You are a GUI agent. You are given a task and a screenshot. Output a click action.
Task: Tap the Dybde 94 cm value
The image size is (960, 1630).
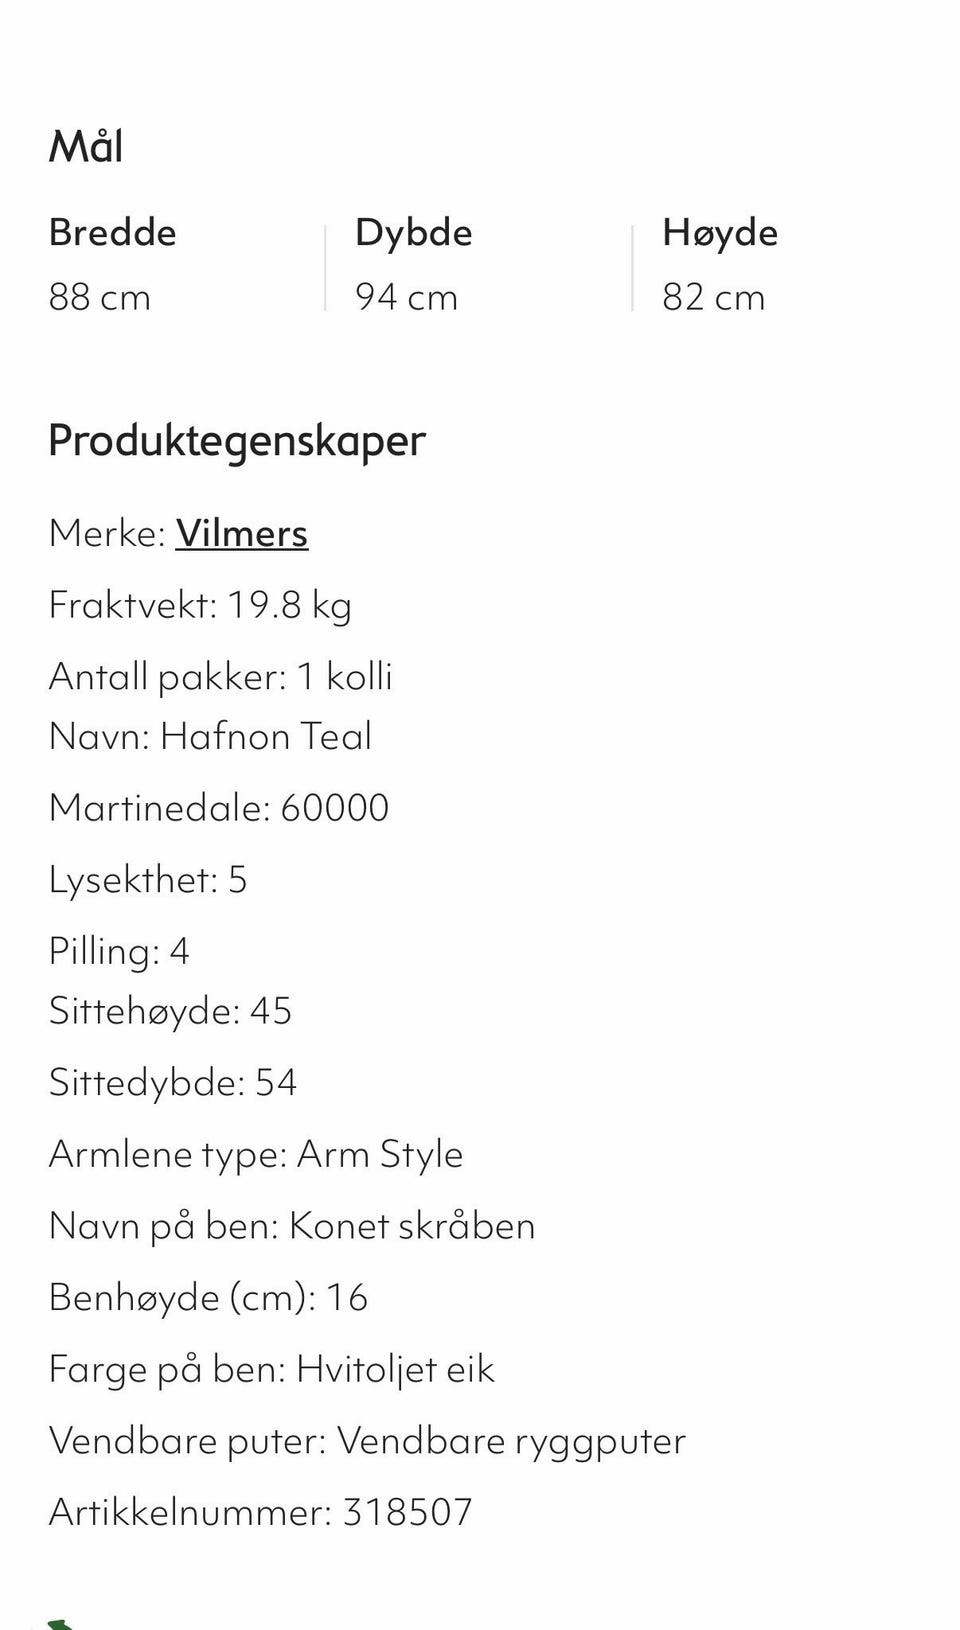pos(406,297)
